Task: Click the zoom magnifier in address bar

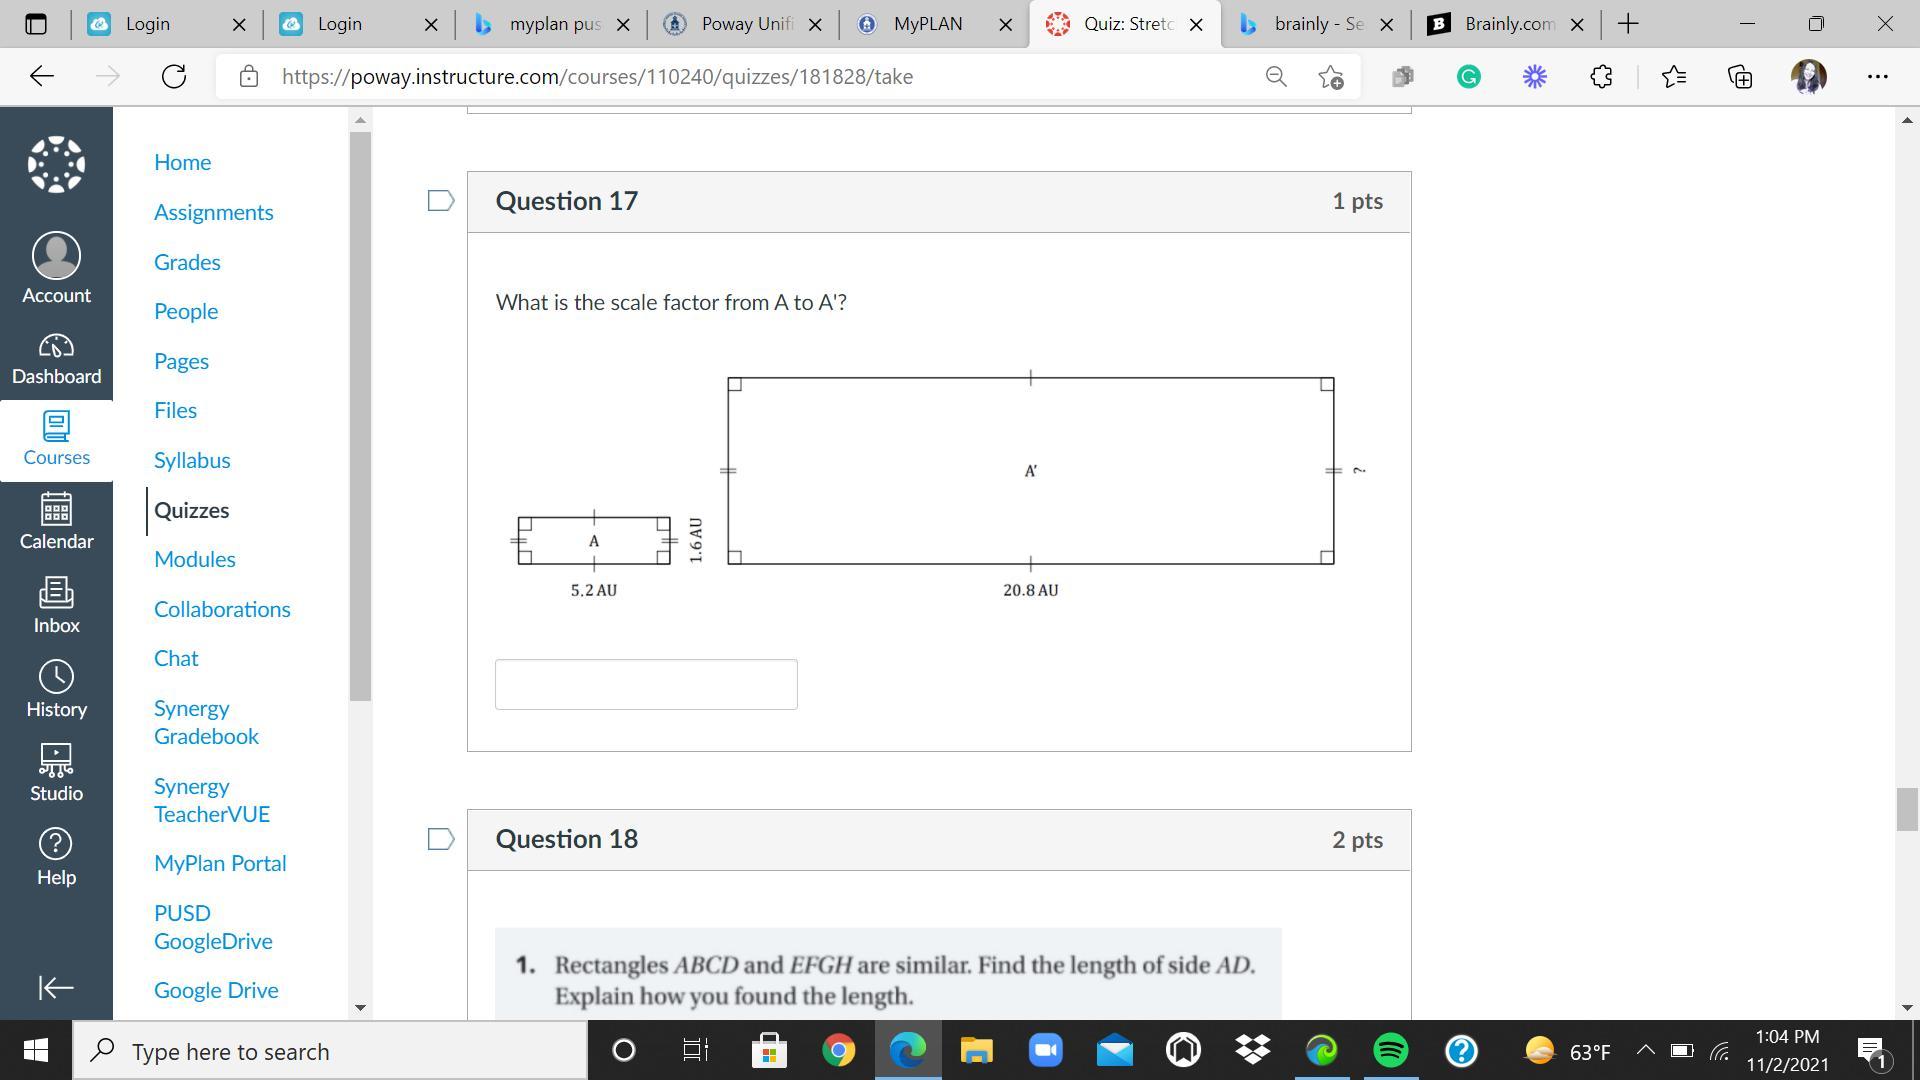Action: [x=1275, y=77]
